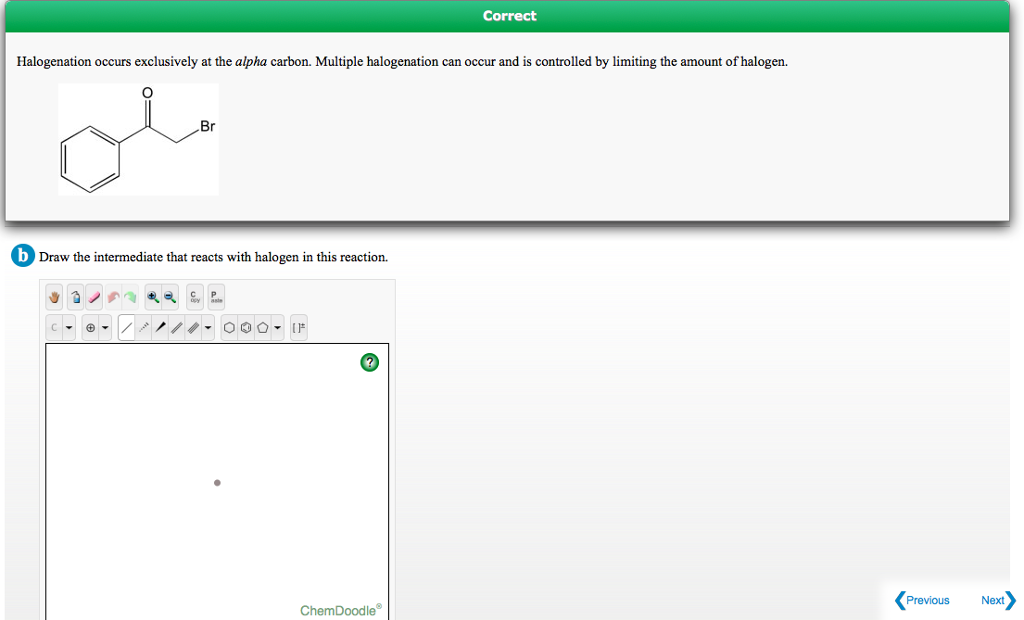
Task: Select the solid wedge bond tool
Action: tap(161, 326)
